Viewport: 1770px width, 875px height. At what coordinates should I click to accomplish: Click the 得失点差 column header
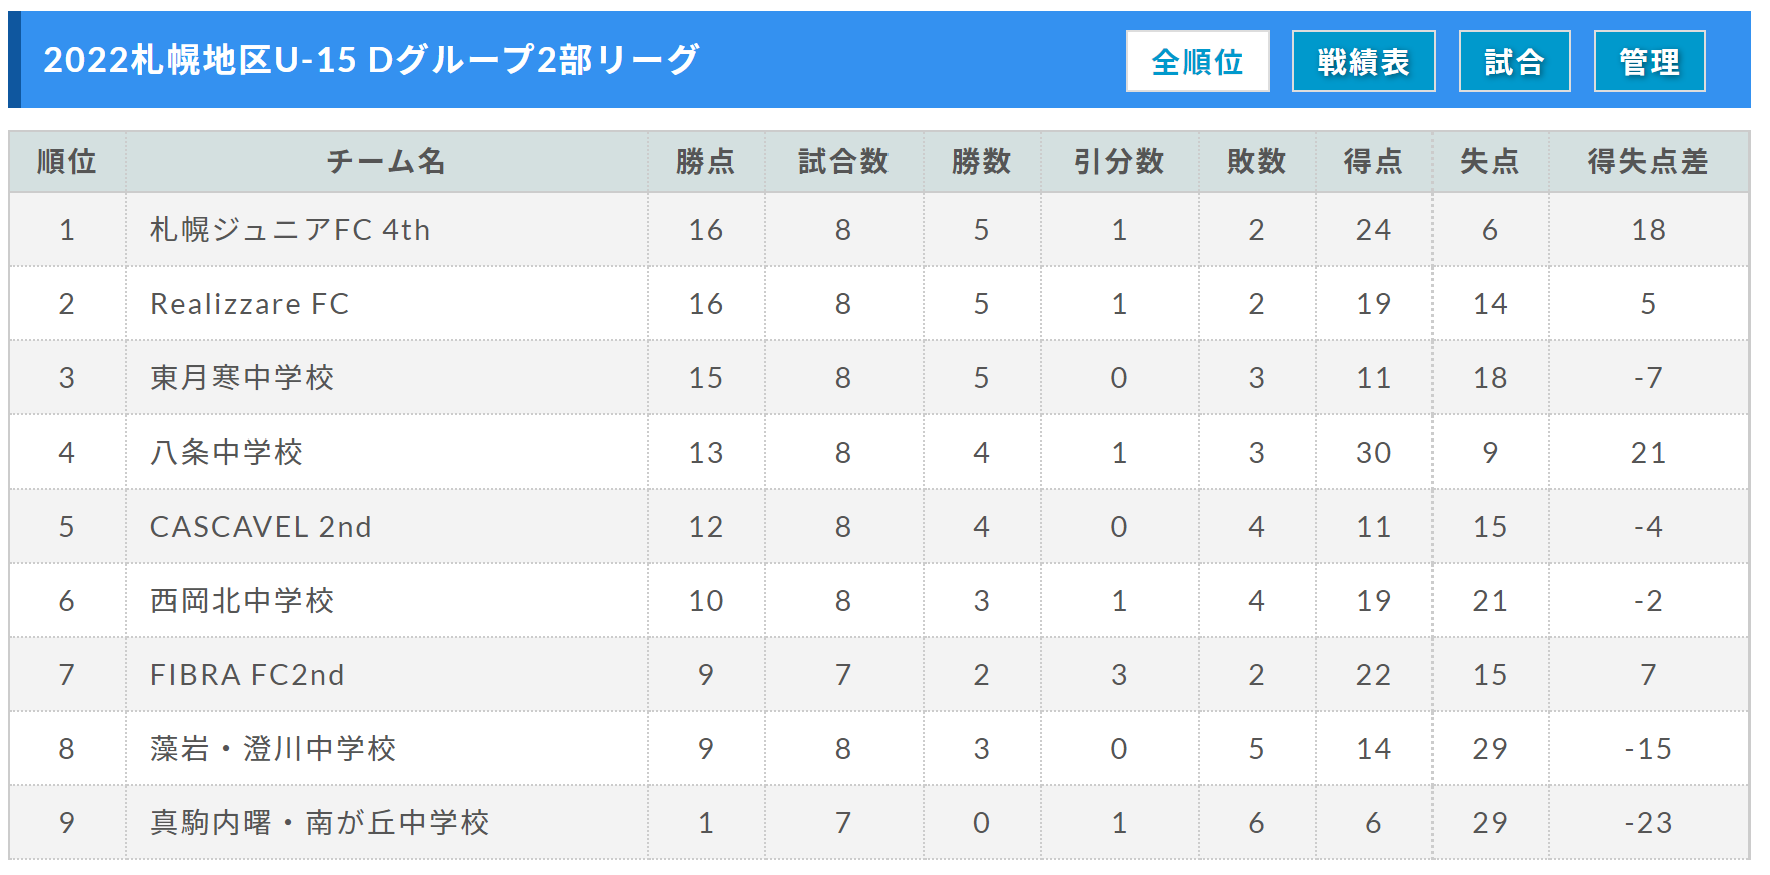click(1648, 161)
